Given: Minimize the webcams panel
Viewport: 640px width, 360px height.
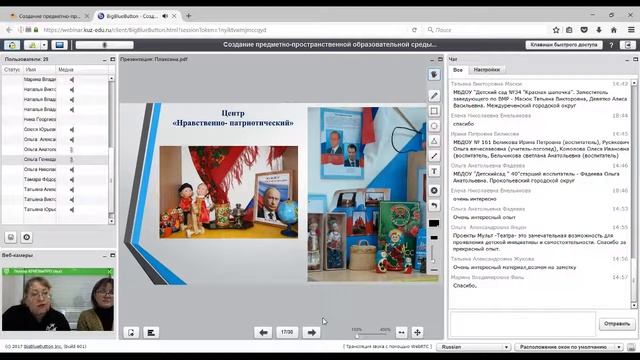Looking at the screenshot, I should (x=104, y=256).
